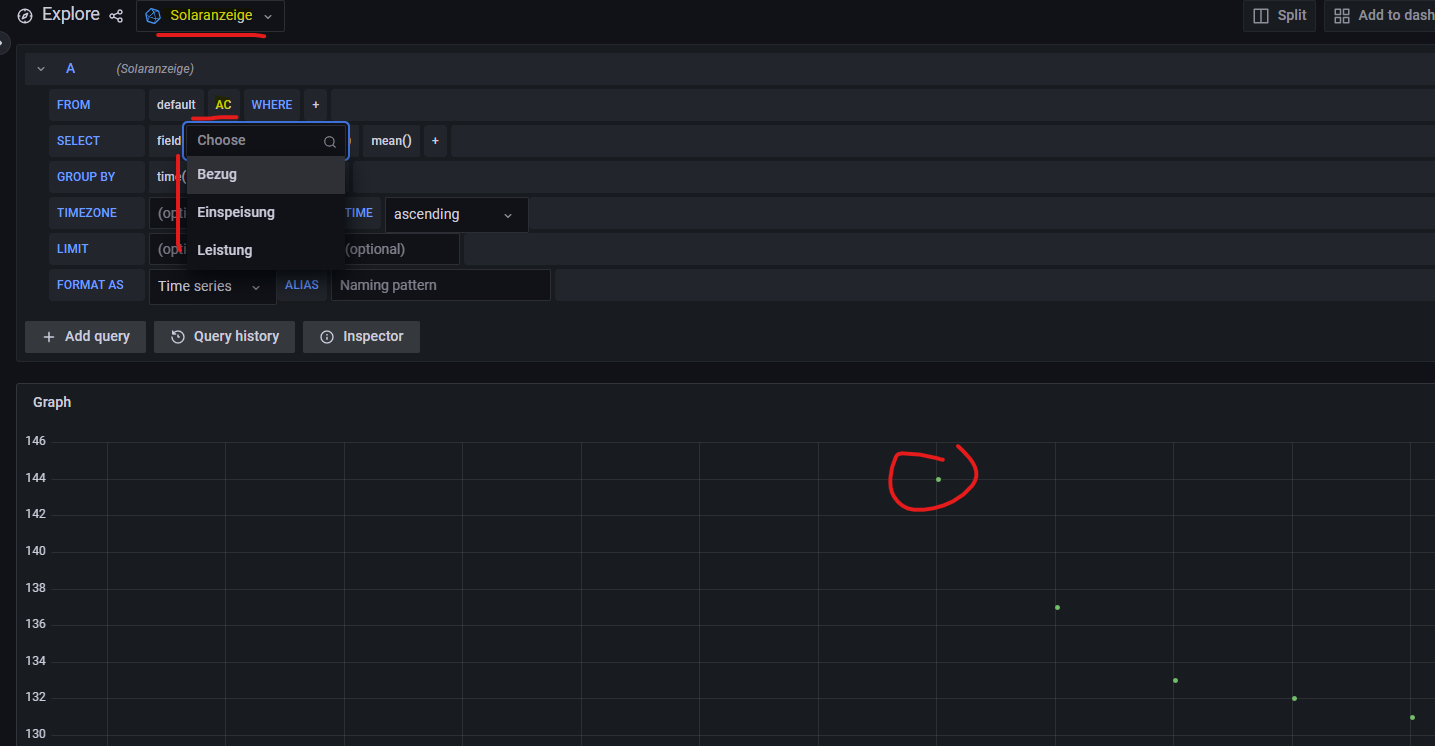
Task: Click the plus icon after mean()
Action: pos(435,141)
